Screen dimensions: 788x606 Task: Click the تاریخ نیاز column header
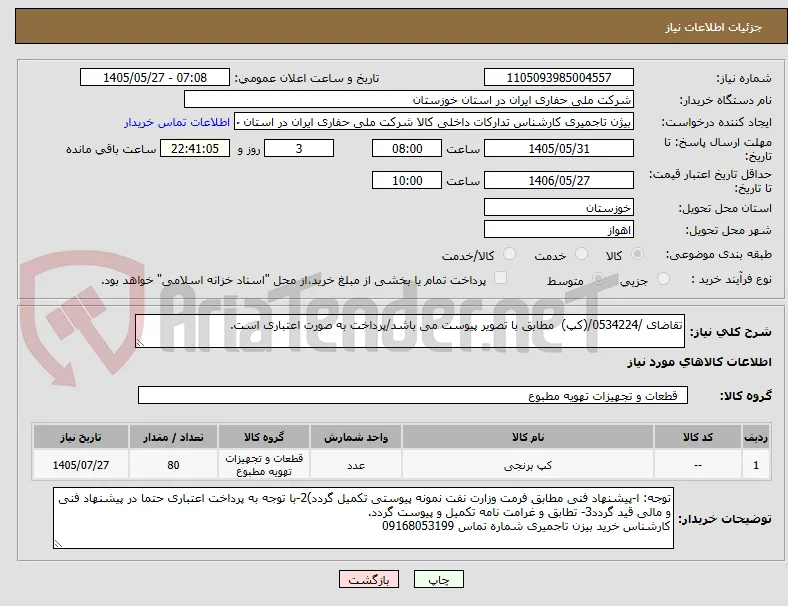coord(81,437)
